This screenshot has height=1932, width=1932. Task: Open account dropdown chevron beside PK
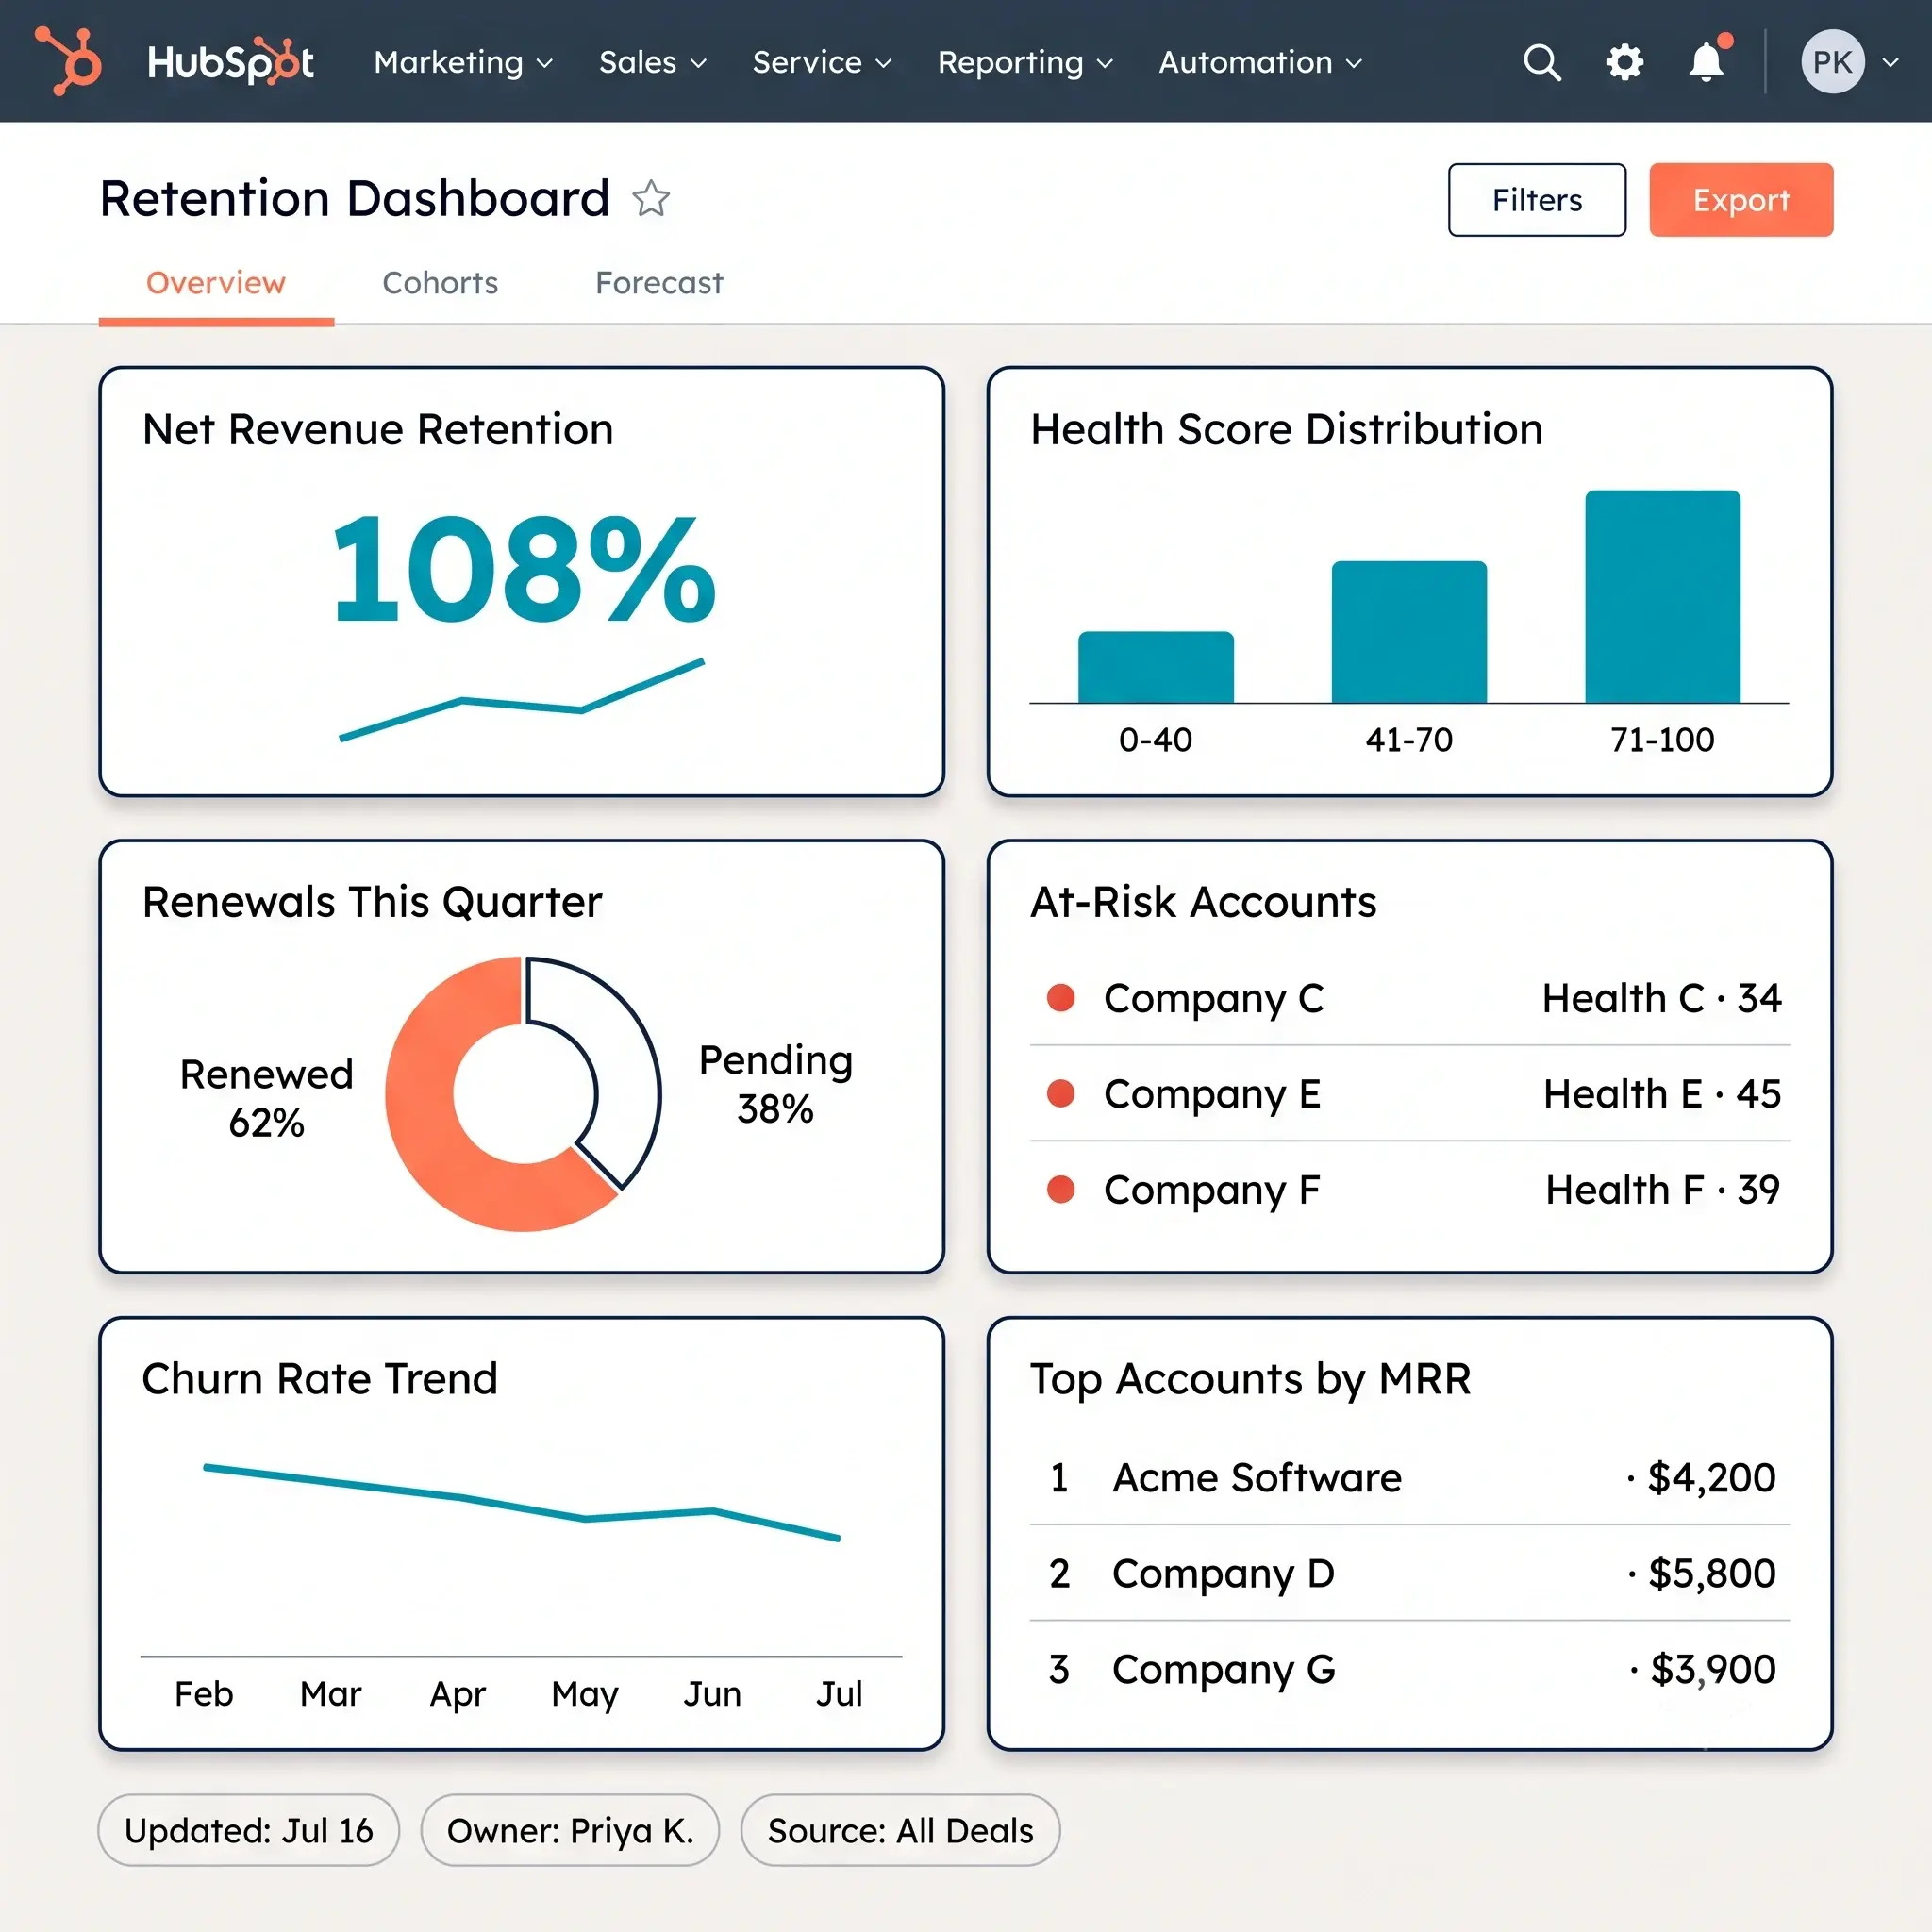[x=1889, y=62]
